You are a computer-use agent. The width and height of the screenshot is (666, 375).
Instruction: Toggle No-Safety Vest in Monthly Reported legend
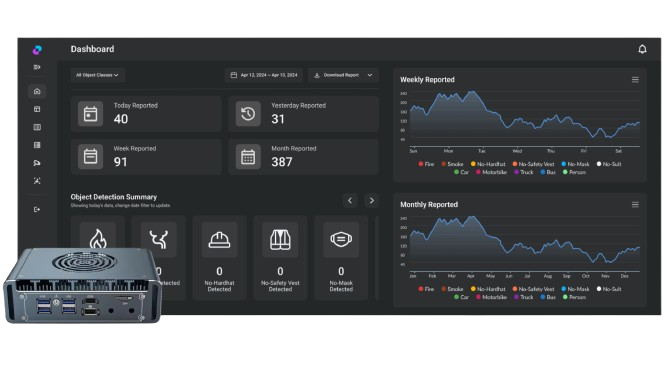pos(533,289)
